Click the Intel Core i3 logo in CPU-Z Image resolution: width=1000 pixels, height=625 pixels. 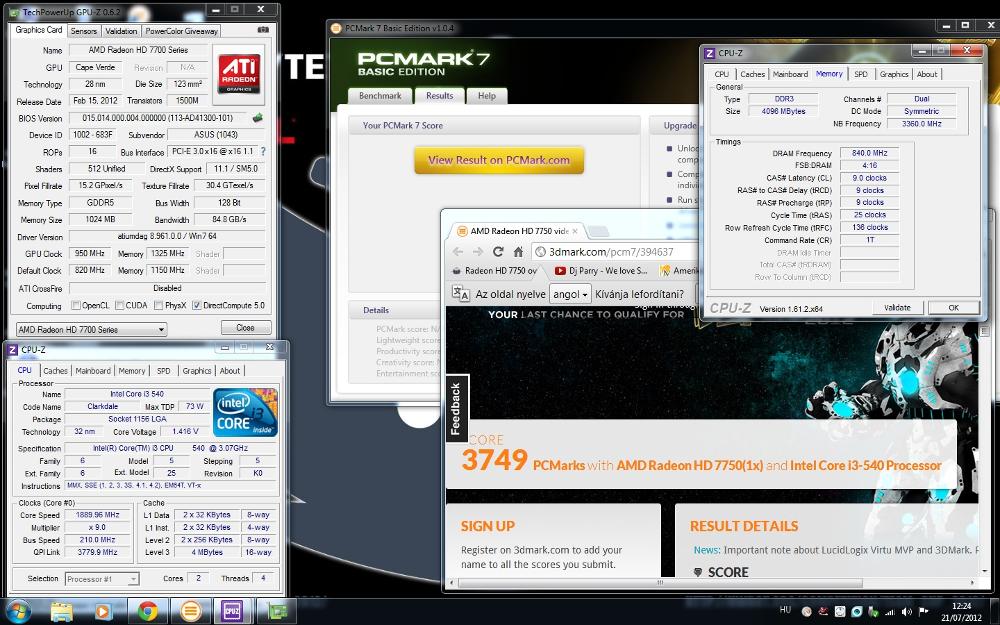246,412
